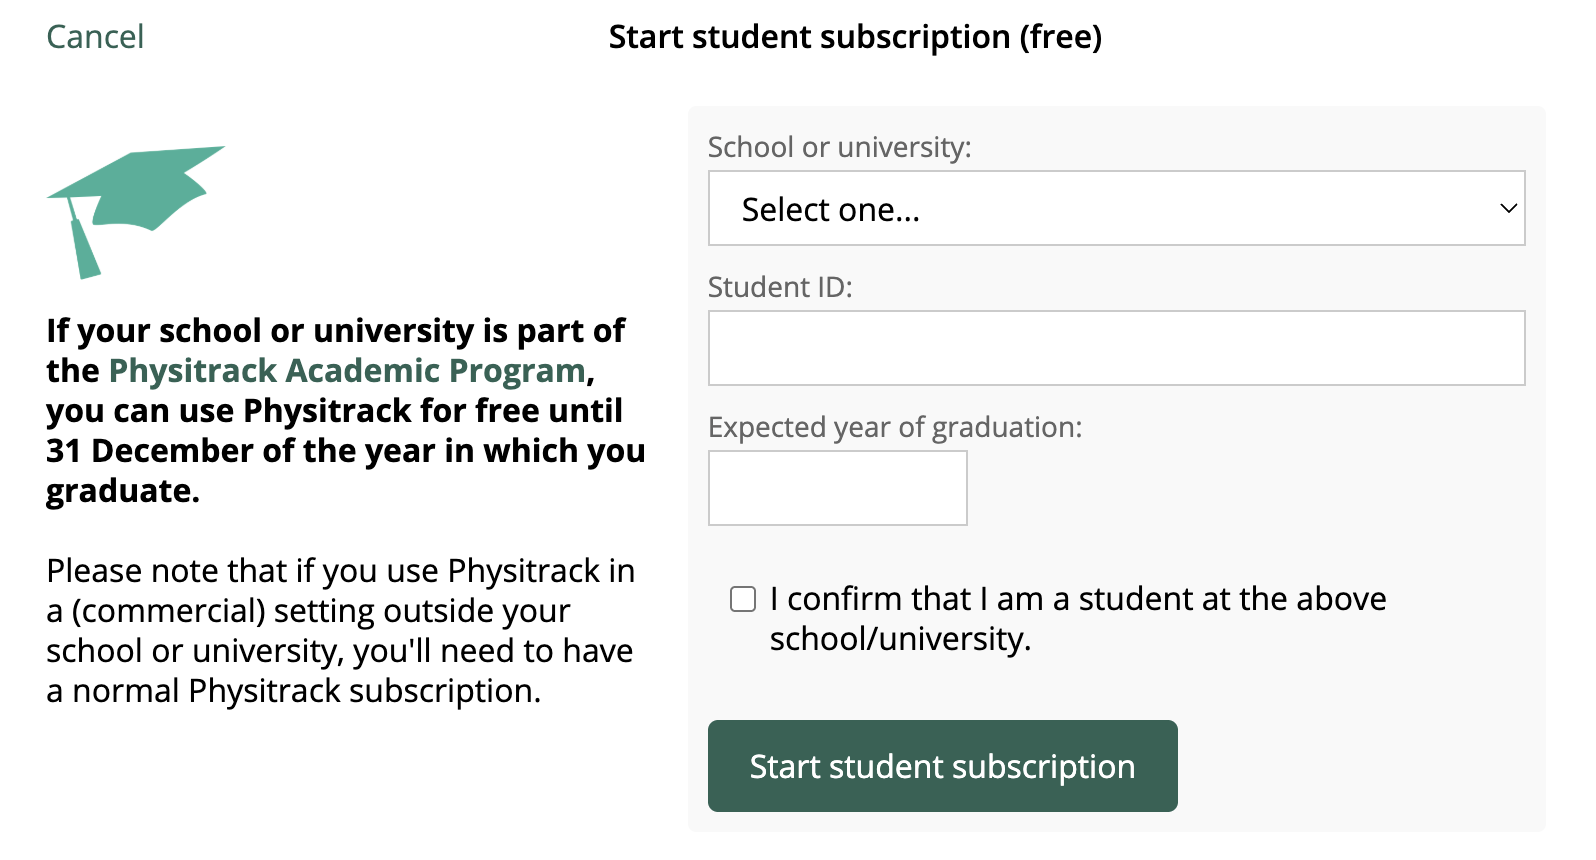Open the School or university dropdown

point(1115,208)
